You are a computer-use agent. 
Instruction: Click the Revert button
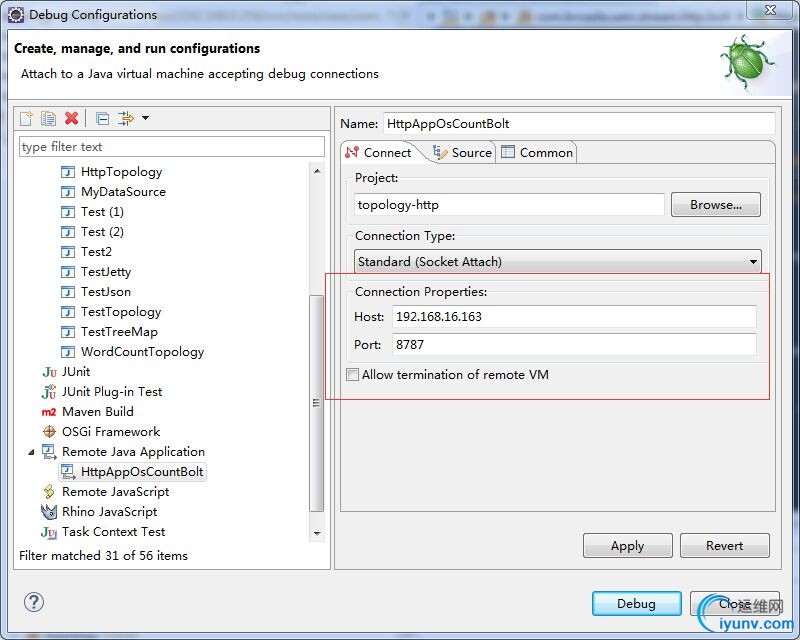(724, 546)
